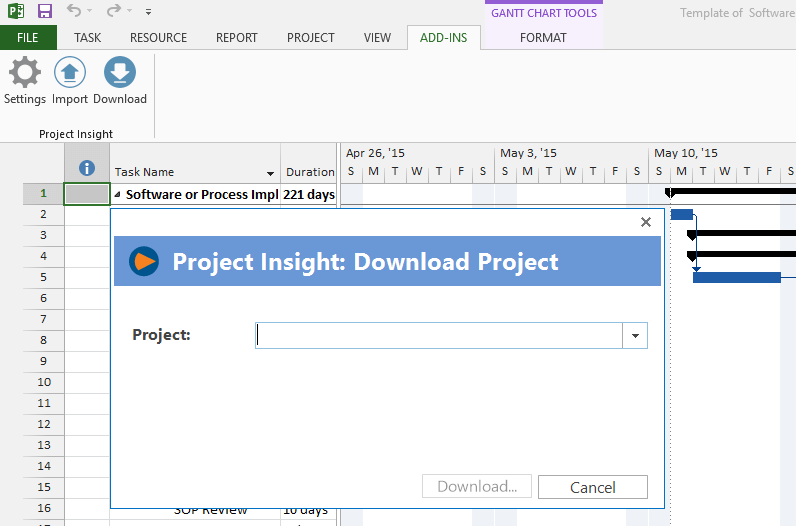The height and width of the screenshot is (526, 796).
Task: Click the Download icon in ribbon
Action: pos(120,73)
